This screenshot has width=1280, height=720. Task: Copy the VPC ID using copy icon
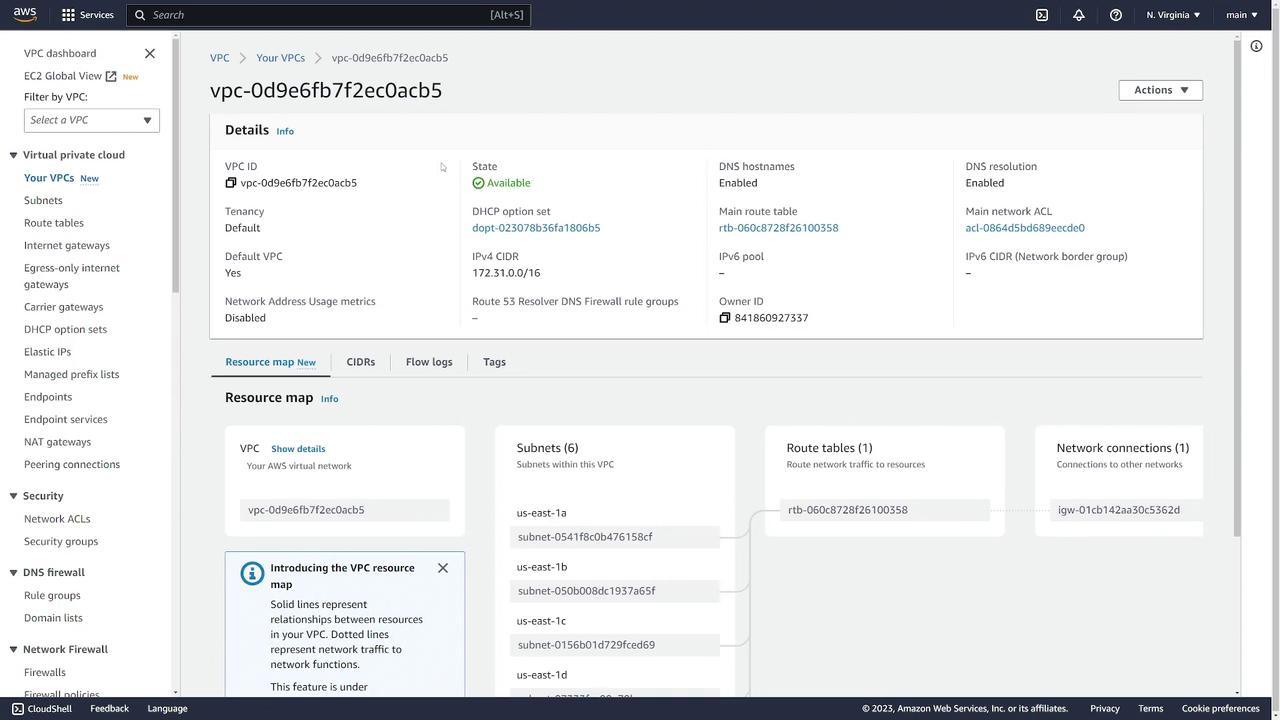point(231,183)
